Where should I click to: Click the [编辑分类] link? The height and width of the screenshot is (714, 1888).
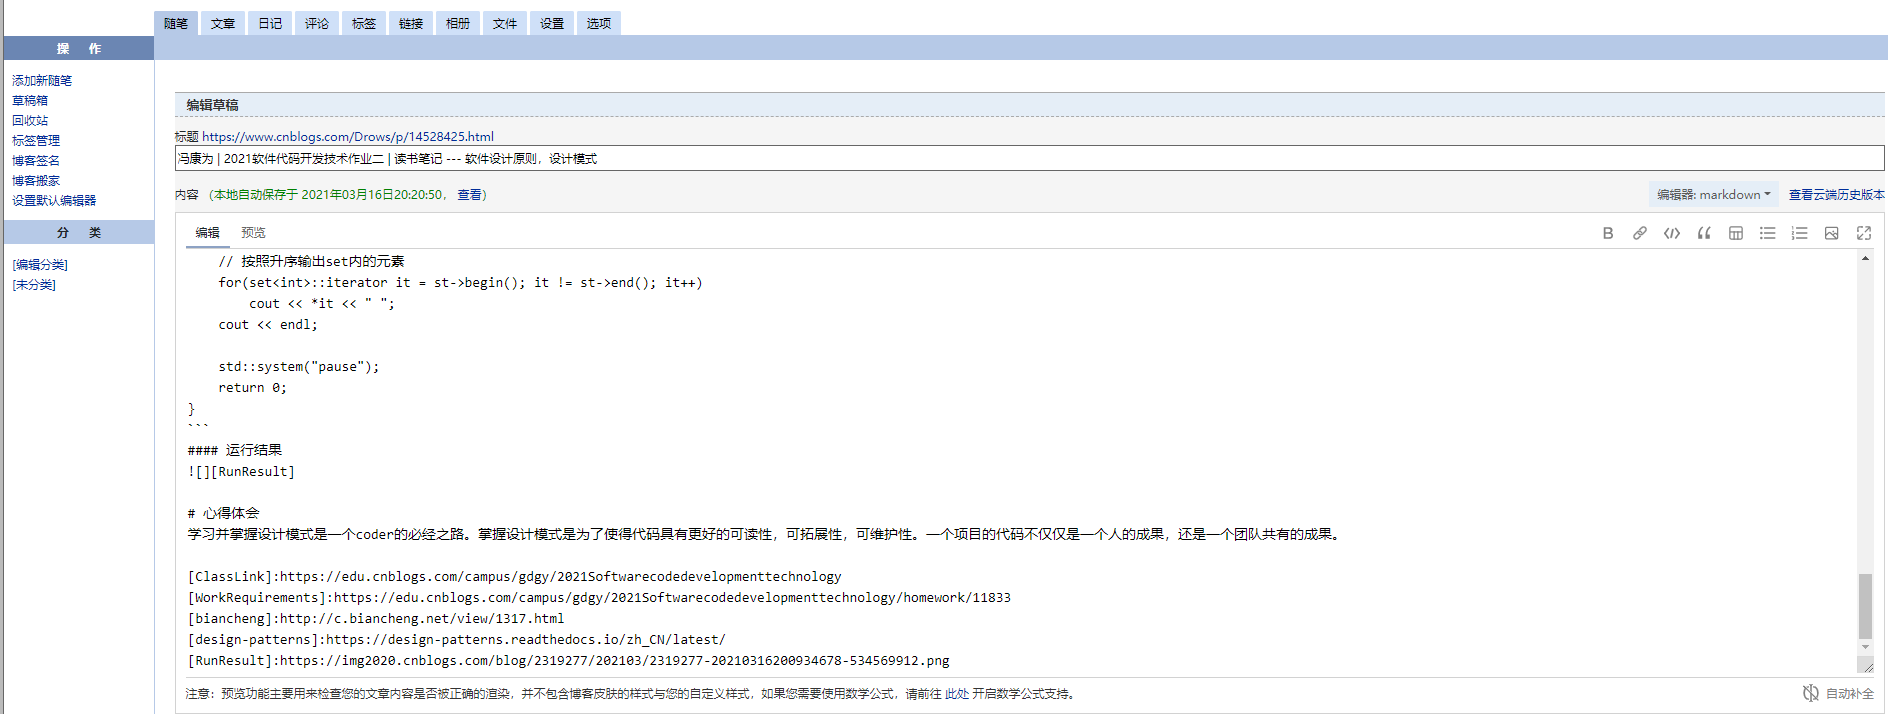(x=40, y=264)
